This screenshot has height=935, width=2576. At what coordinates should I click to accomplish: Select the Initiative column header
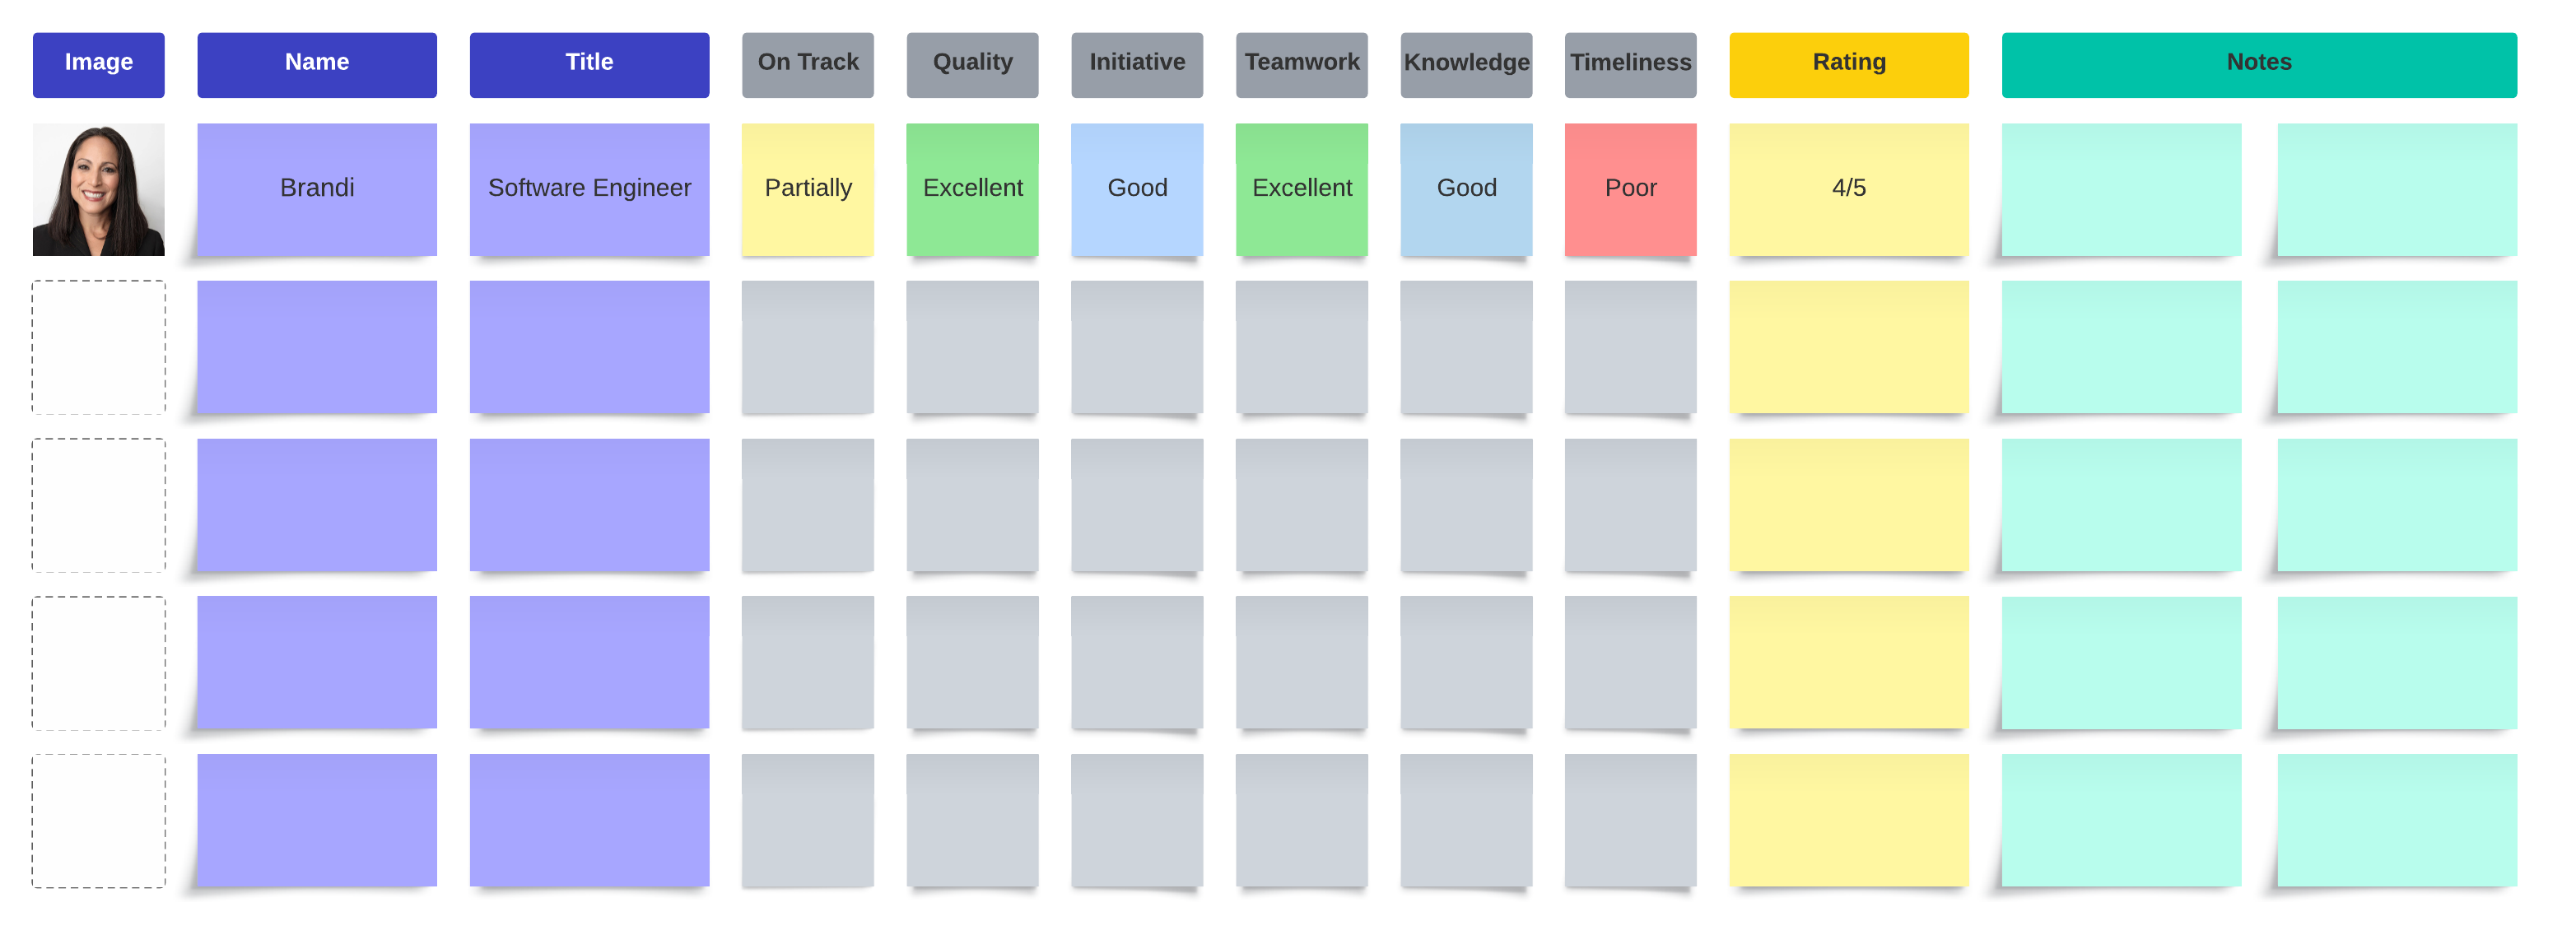[1136, 64]
